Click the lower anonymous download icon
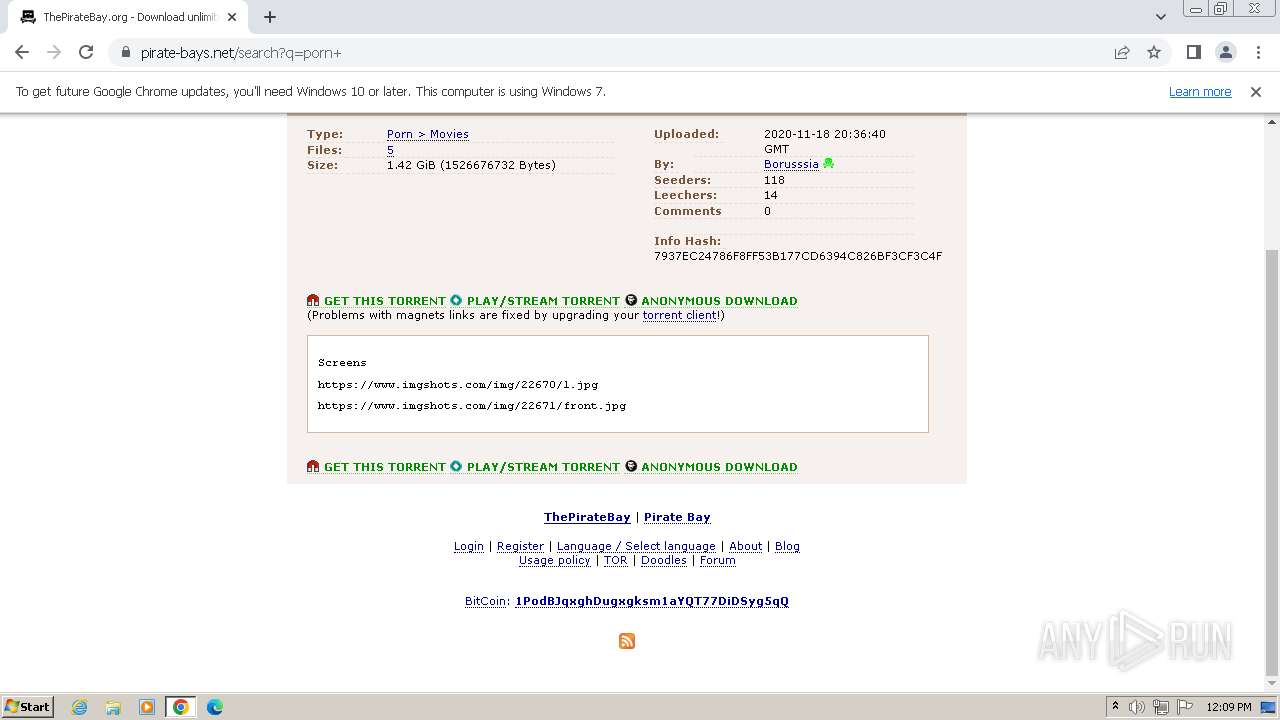The width and height of the screenshot is (1280, 720). (x=631, y=467)
